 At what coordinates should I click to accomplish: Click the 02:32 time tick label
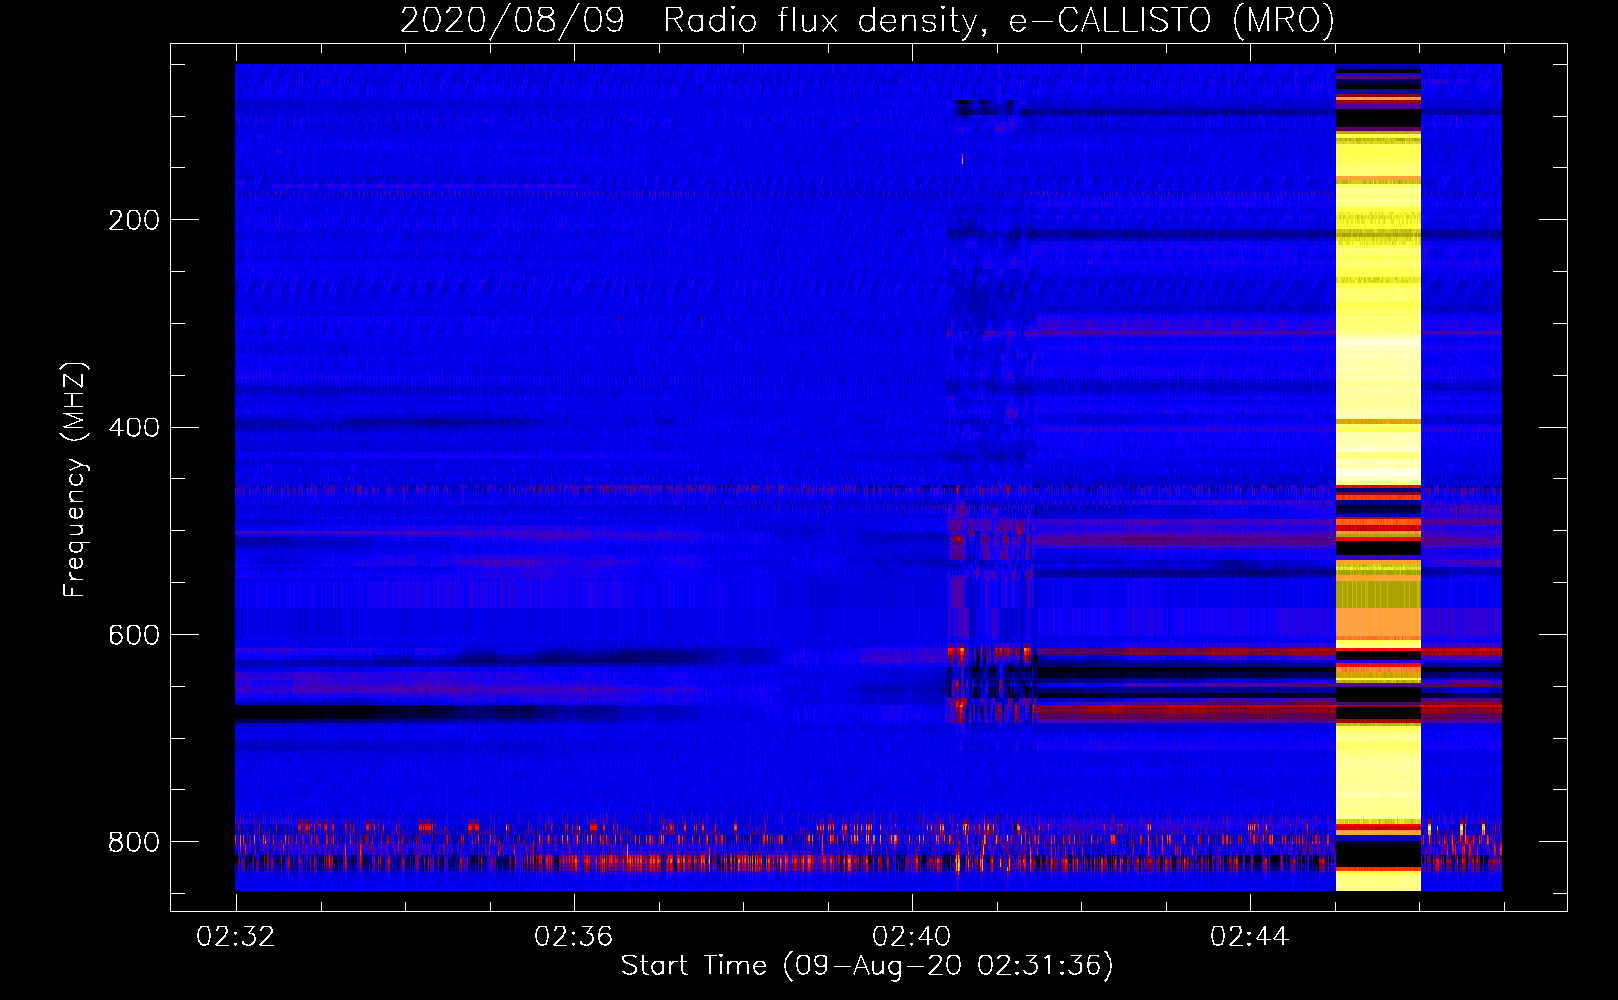(x=236, y=937)
